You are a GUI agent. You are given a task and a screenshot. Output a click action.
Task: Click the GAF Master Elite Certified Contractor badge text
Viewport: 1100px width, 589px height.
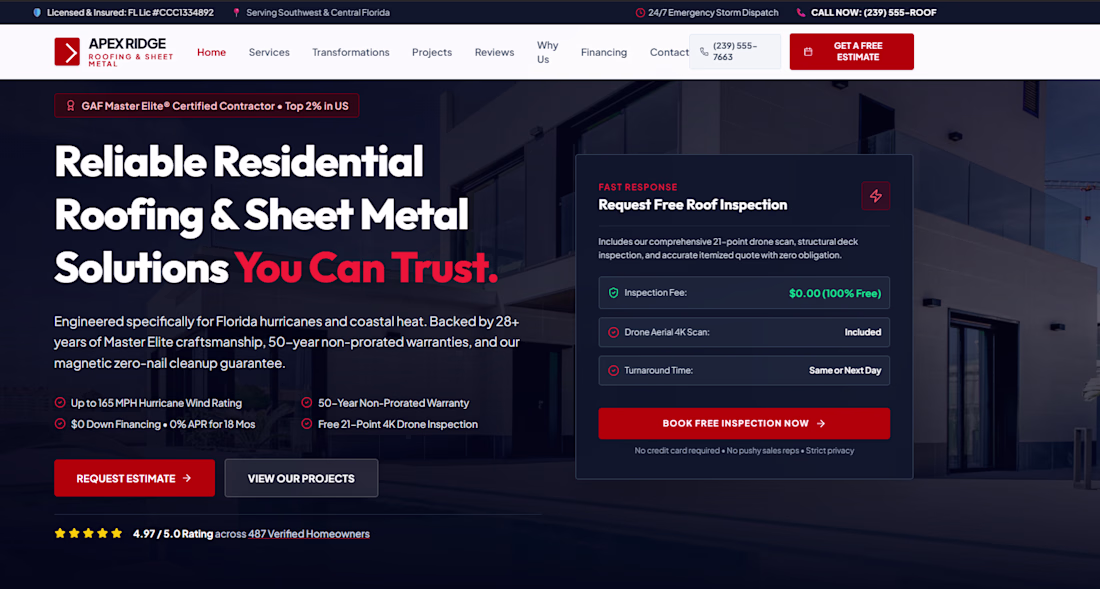(215, 106)
